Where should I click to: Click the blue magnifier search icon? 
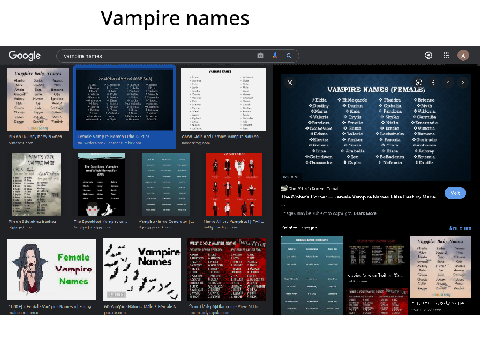click(x=289, y=56)
